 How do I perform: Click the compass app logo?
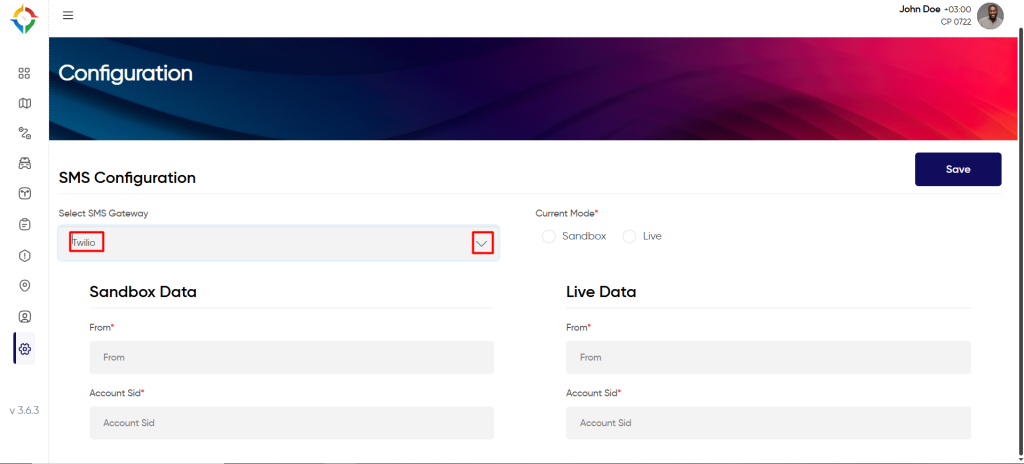(24, 20)
